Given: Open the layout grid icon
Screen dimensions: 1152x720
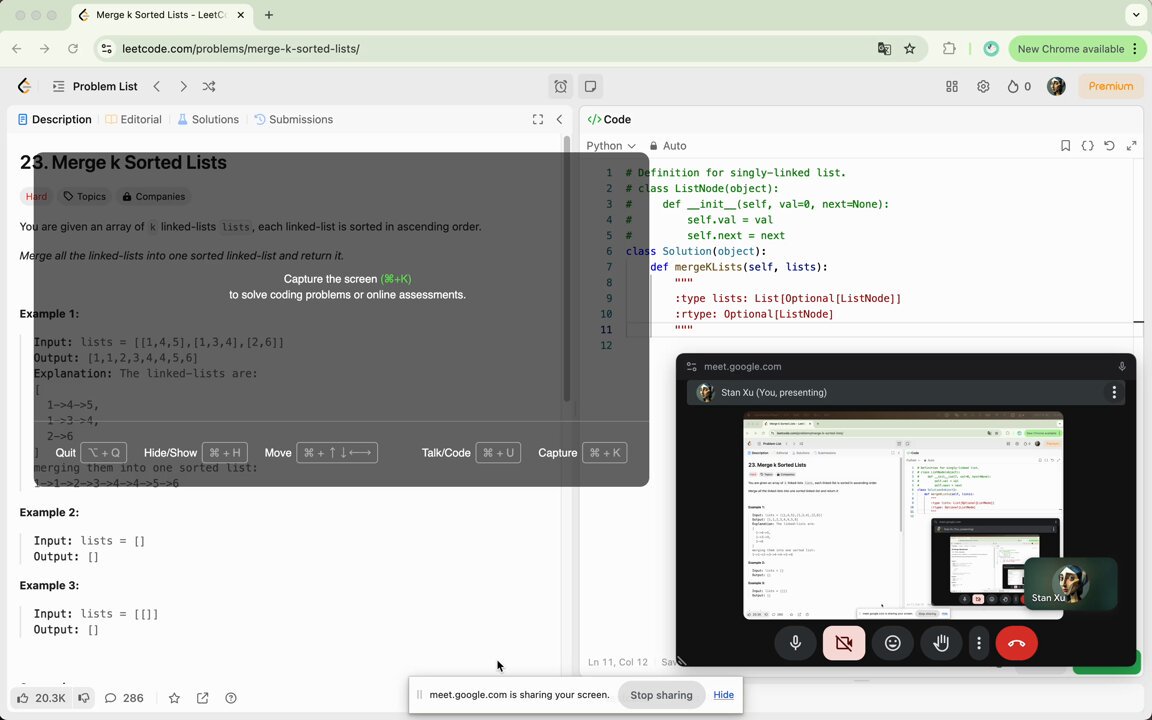Looking at the screenshot, I should point(952,87).
